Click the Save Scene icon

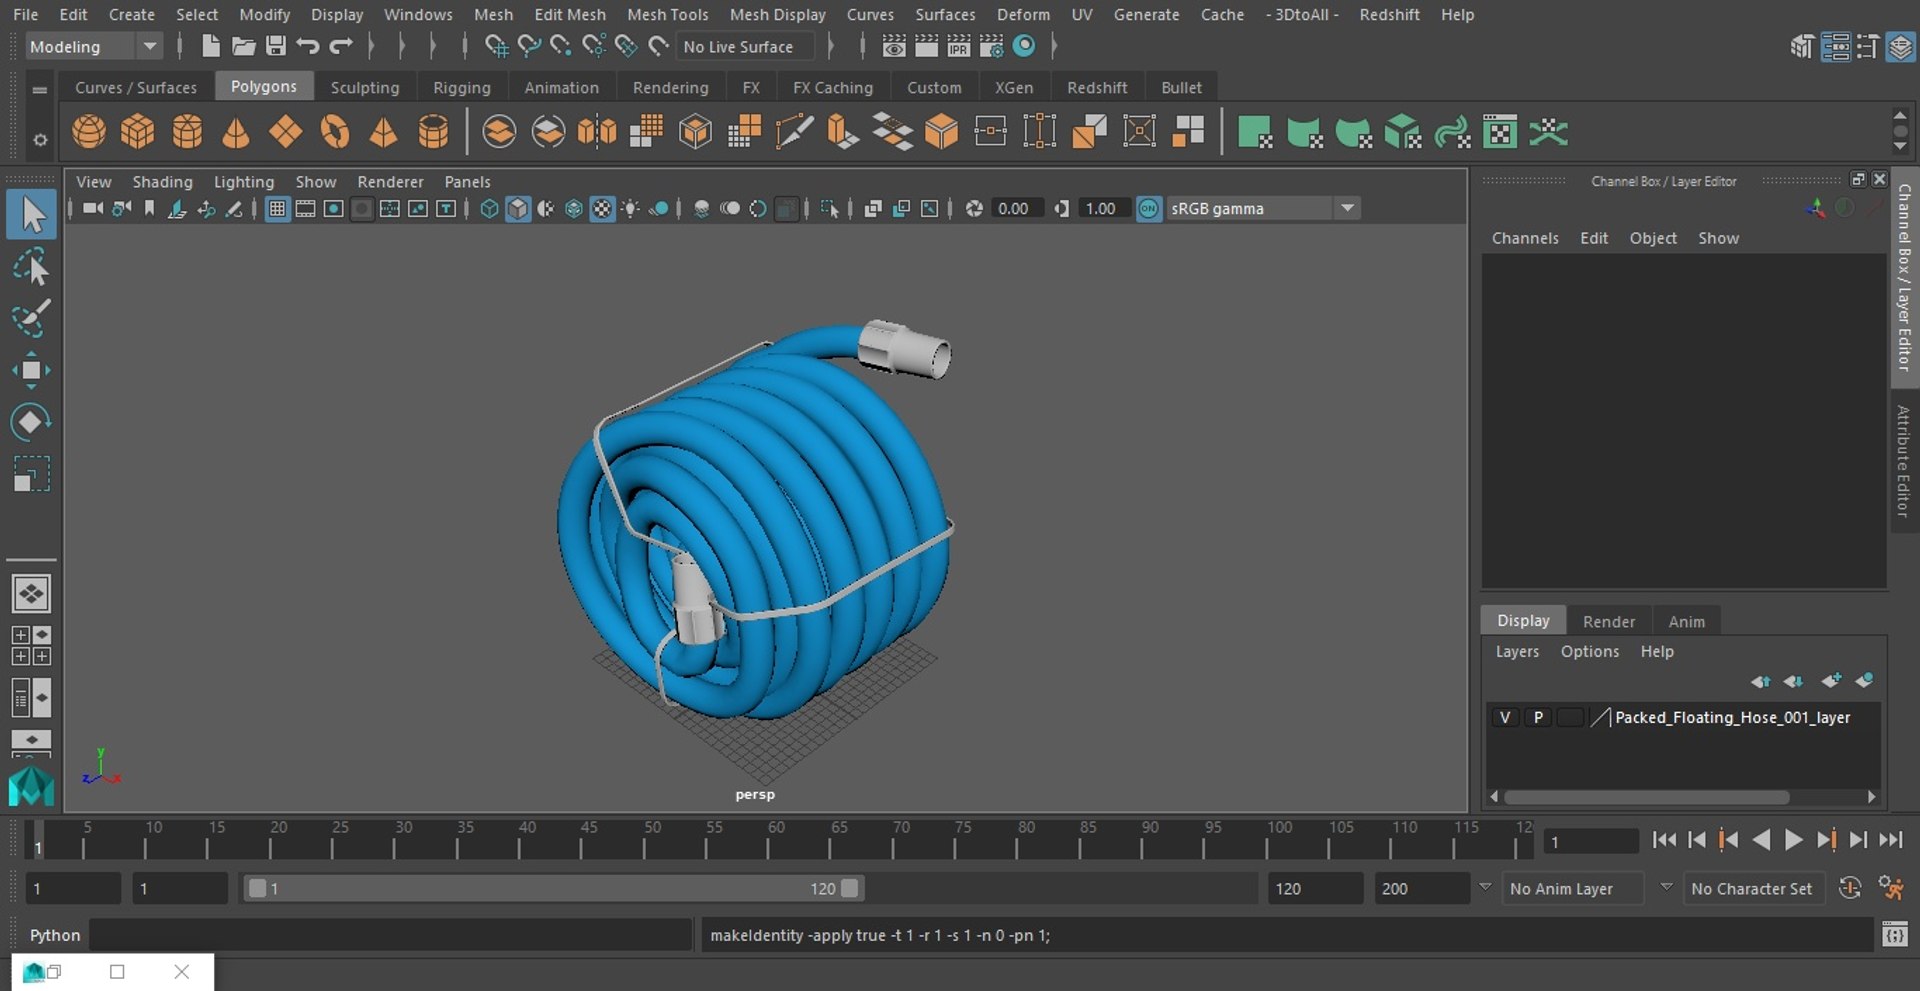pyautogui.click(x=276, y=46)
